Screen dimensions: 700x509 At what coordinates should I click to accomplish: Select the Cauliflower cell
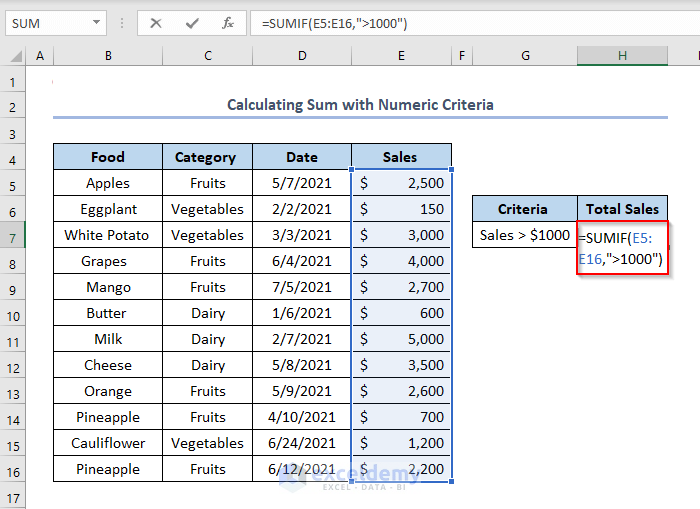coord(108,443)
